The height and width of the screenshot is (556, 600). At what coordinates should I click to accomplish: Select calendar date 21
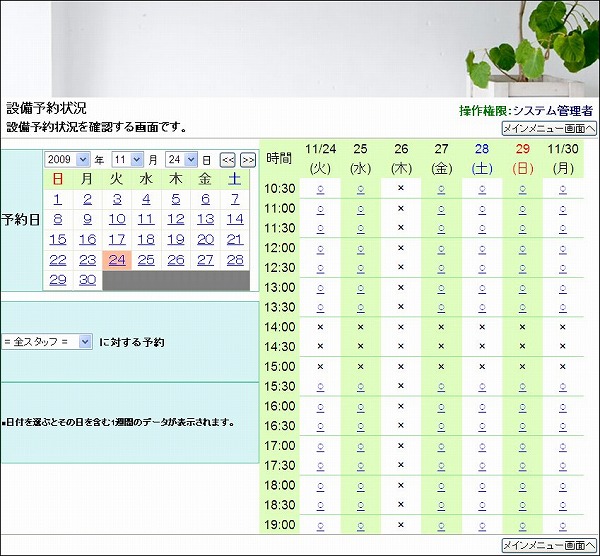pyautogui.click(x=235, y=240)
